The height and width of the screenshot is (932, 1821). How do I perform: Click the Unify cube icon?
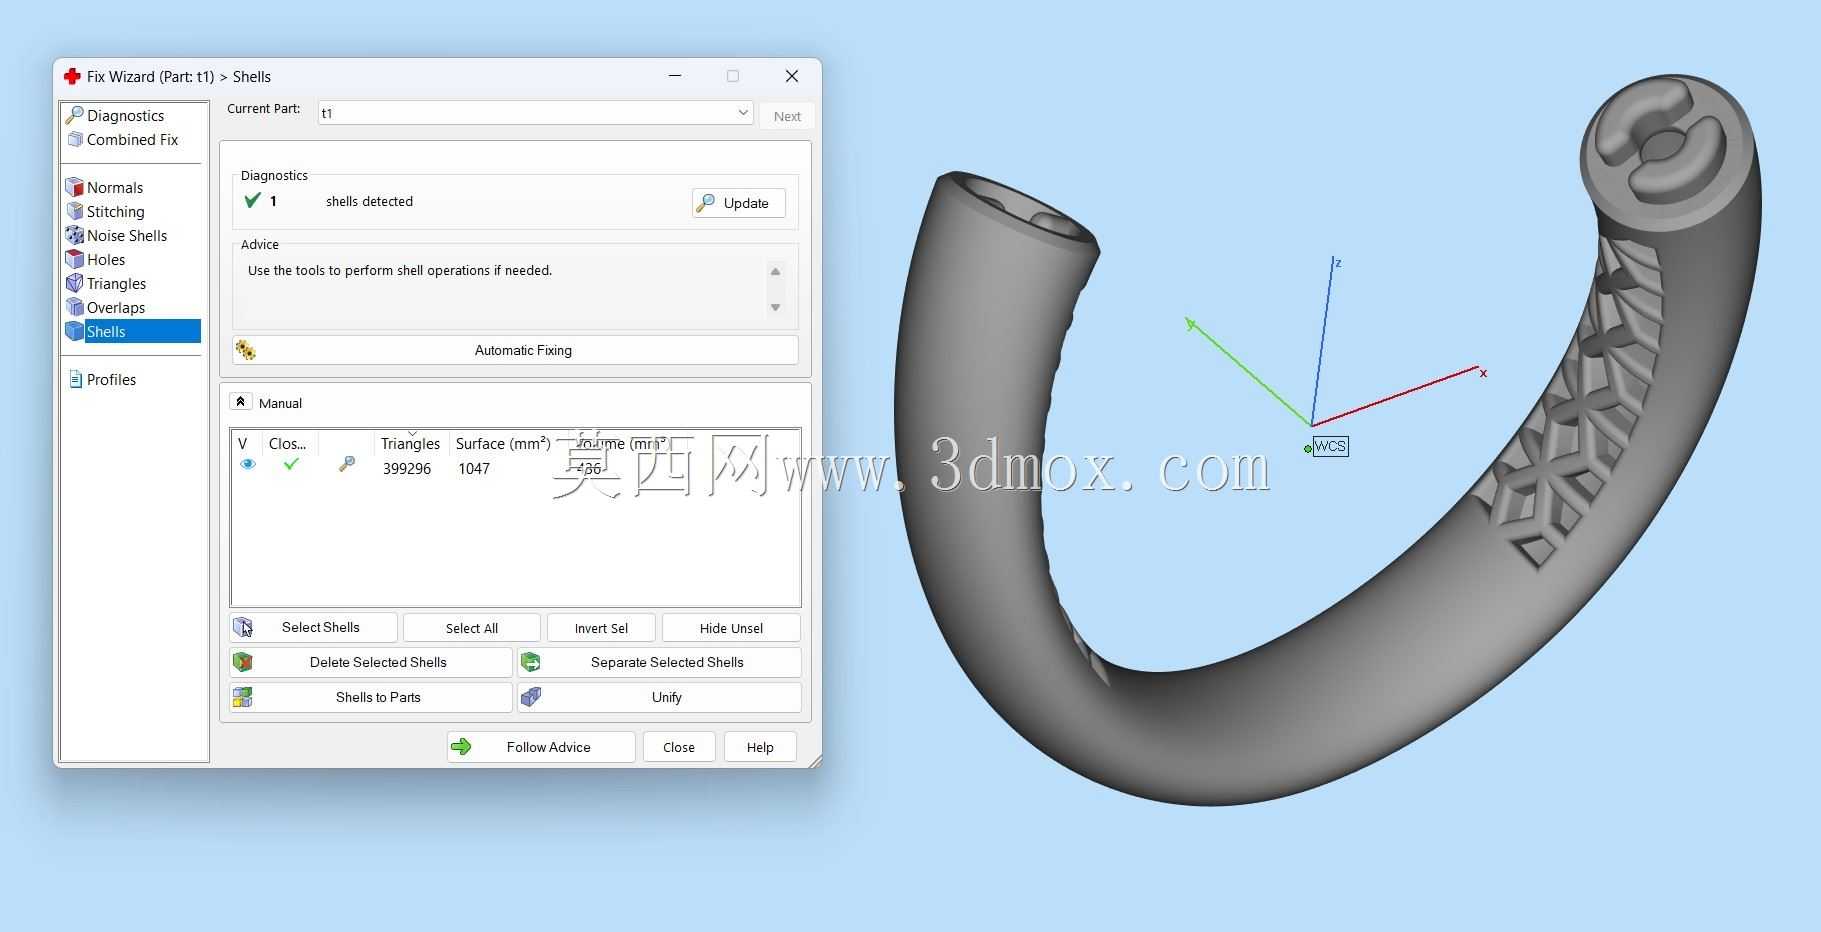(x=531, y=697)
